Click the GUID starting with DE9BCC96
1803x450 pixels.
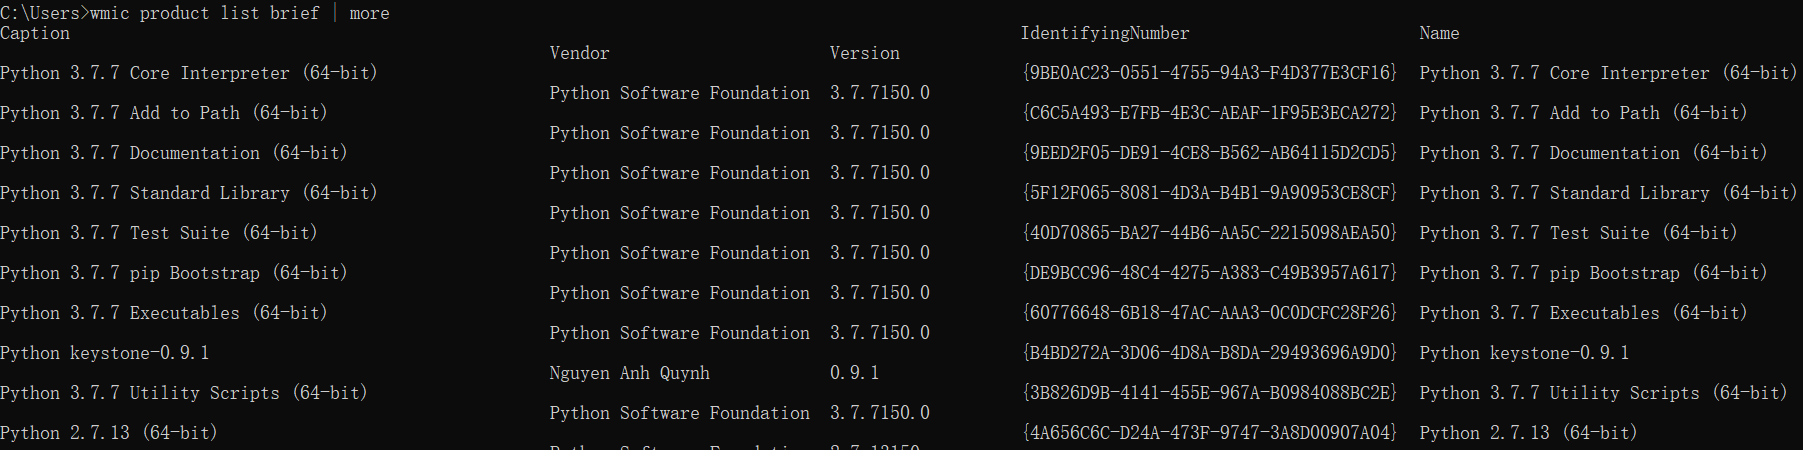coord(1209,273)
